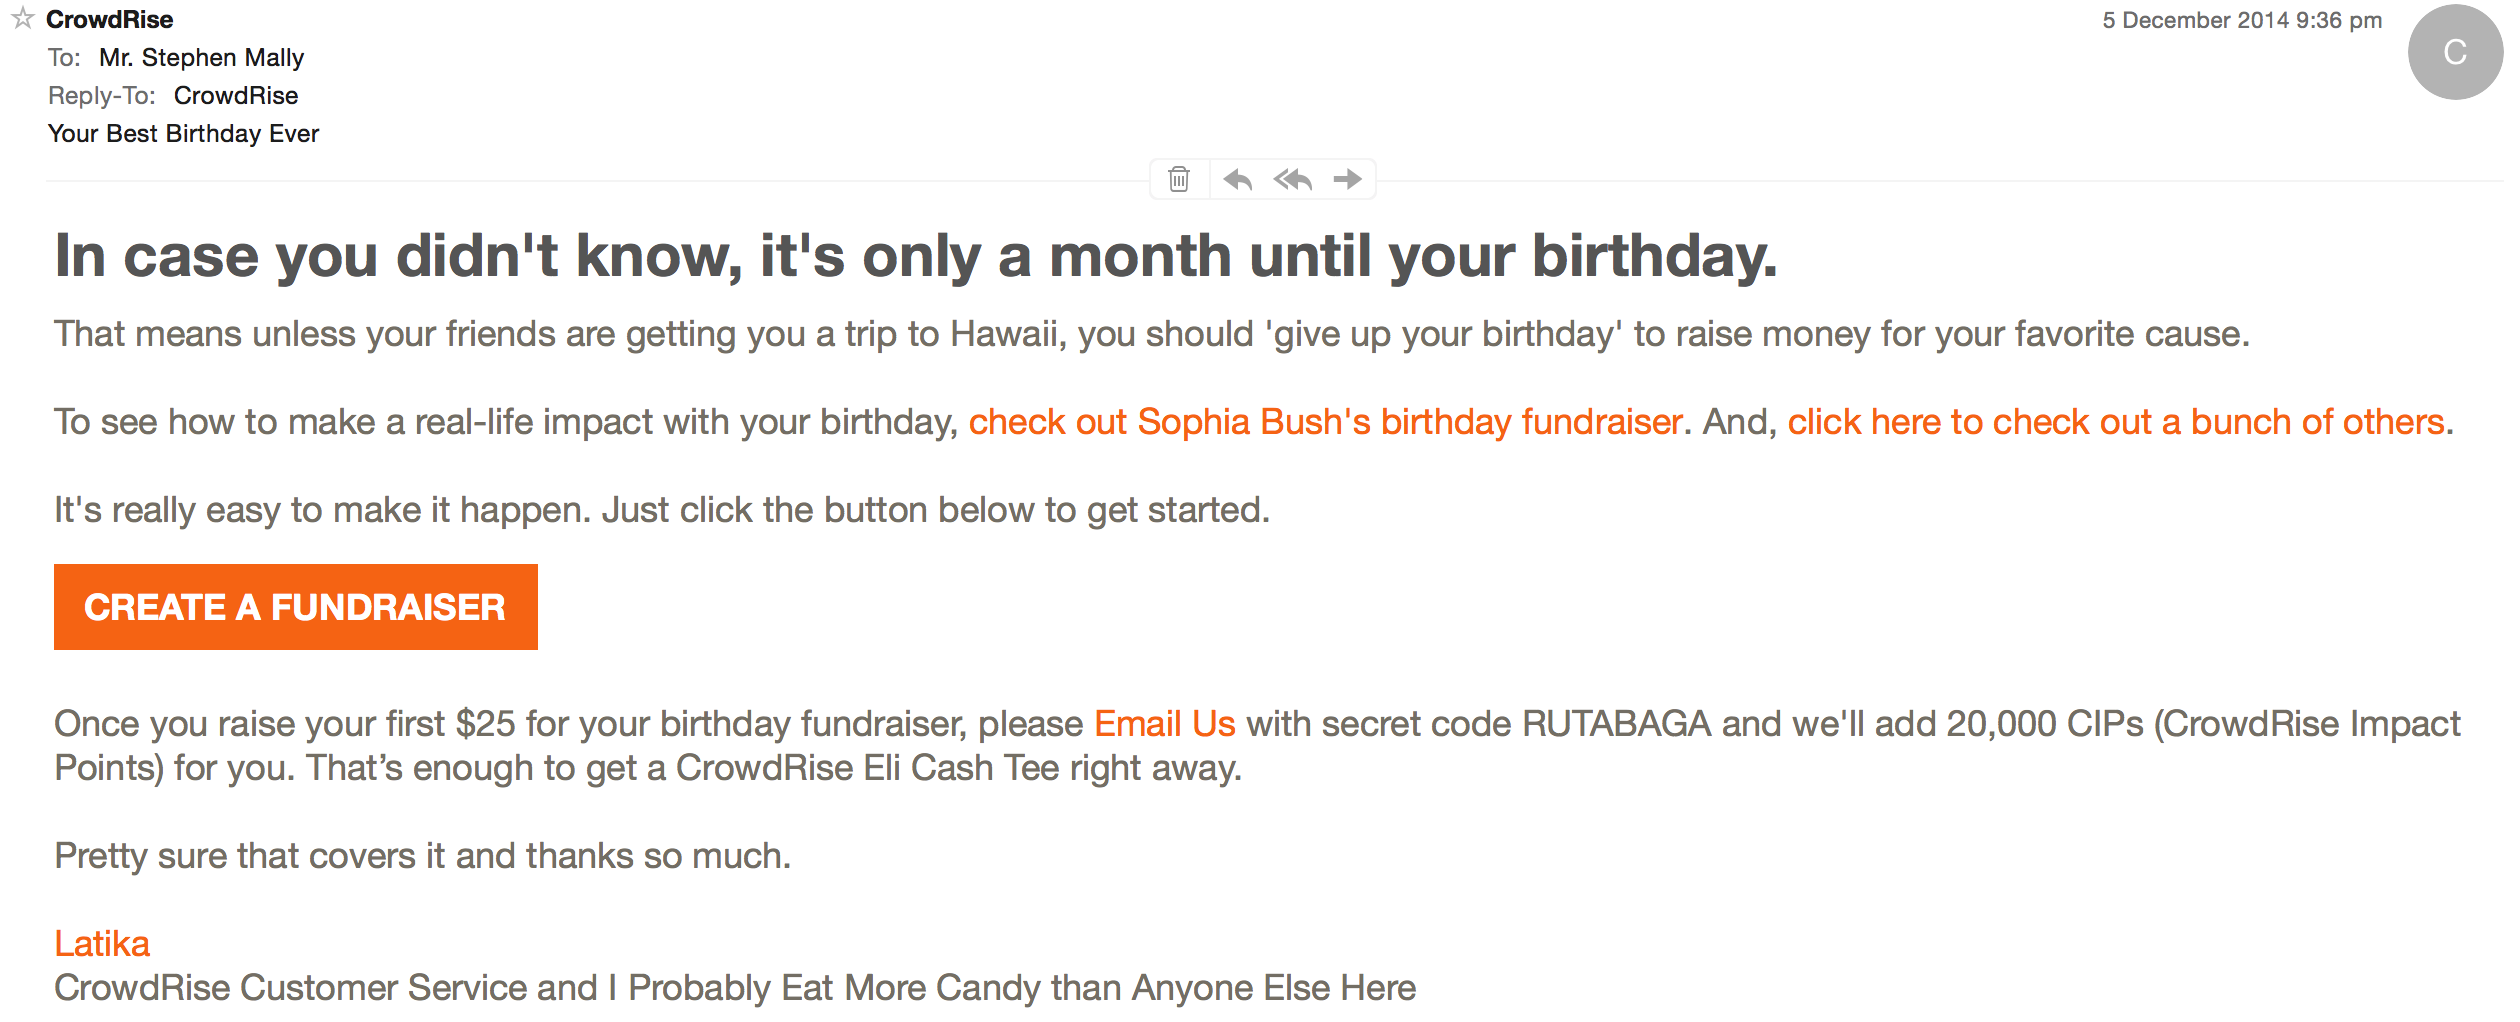
Task: Reply to the sender using arrow icon
Action: (1238, 179)
